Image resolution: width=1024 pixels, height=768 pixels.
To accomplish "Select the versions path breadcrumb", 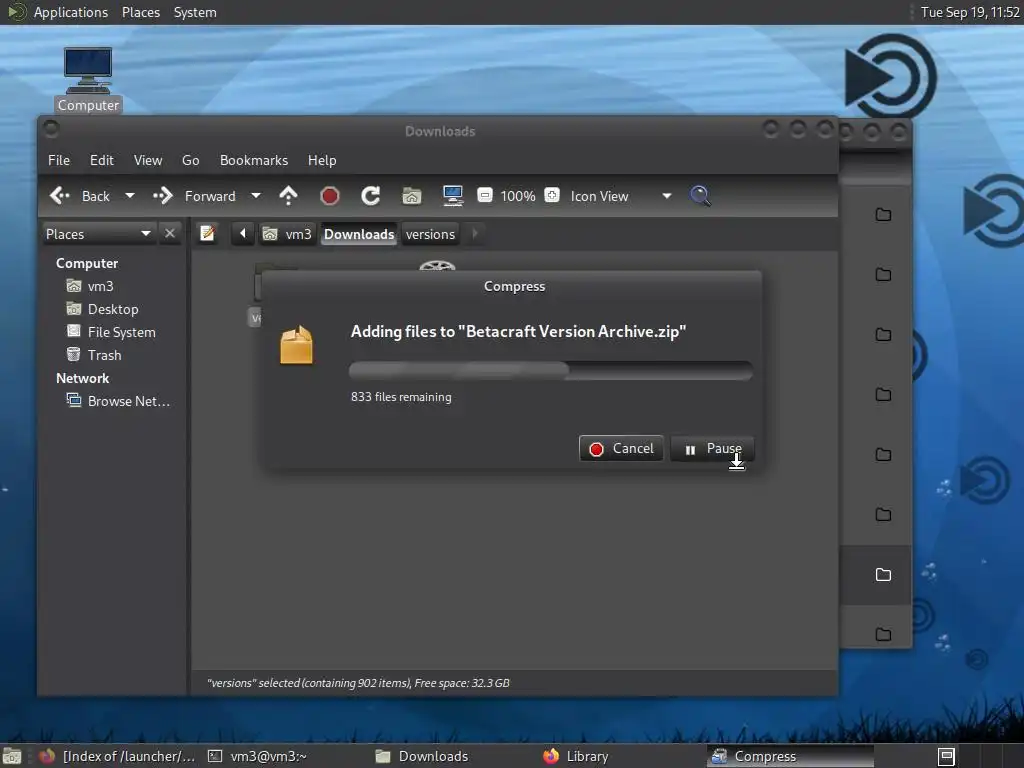I will click(x=430, y=234).
